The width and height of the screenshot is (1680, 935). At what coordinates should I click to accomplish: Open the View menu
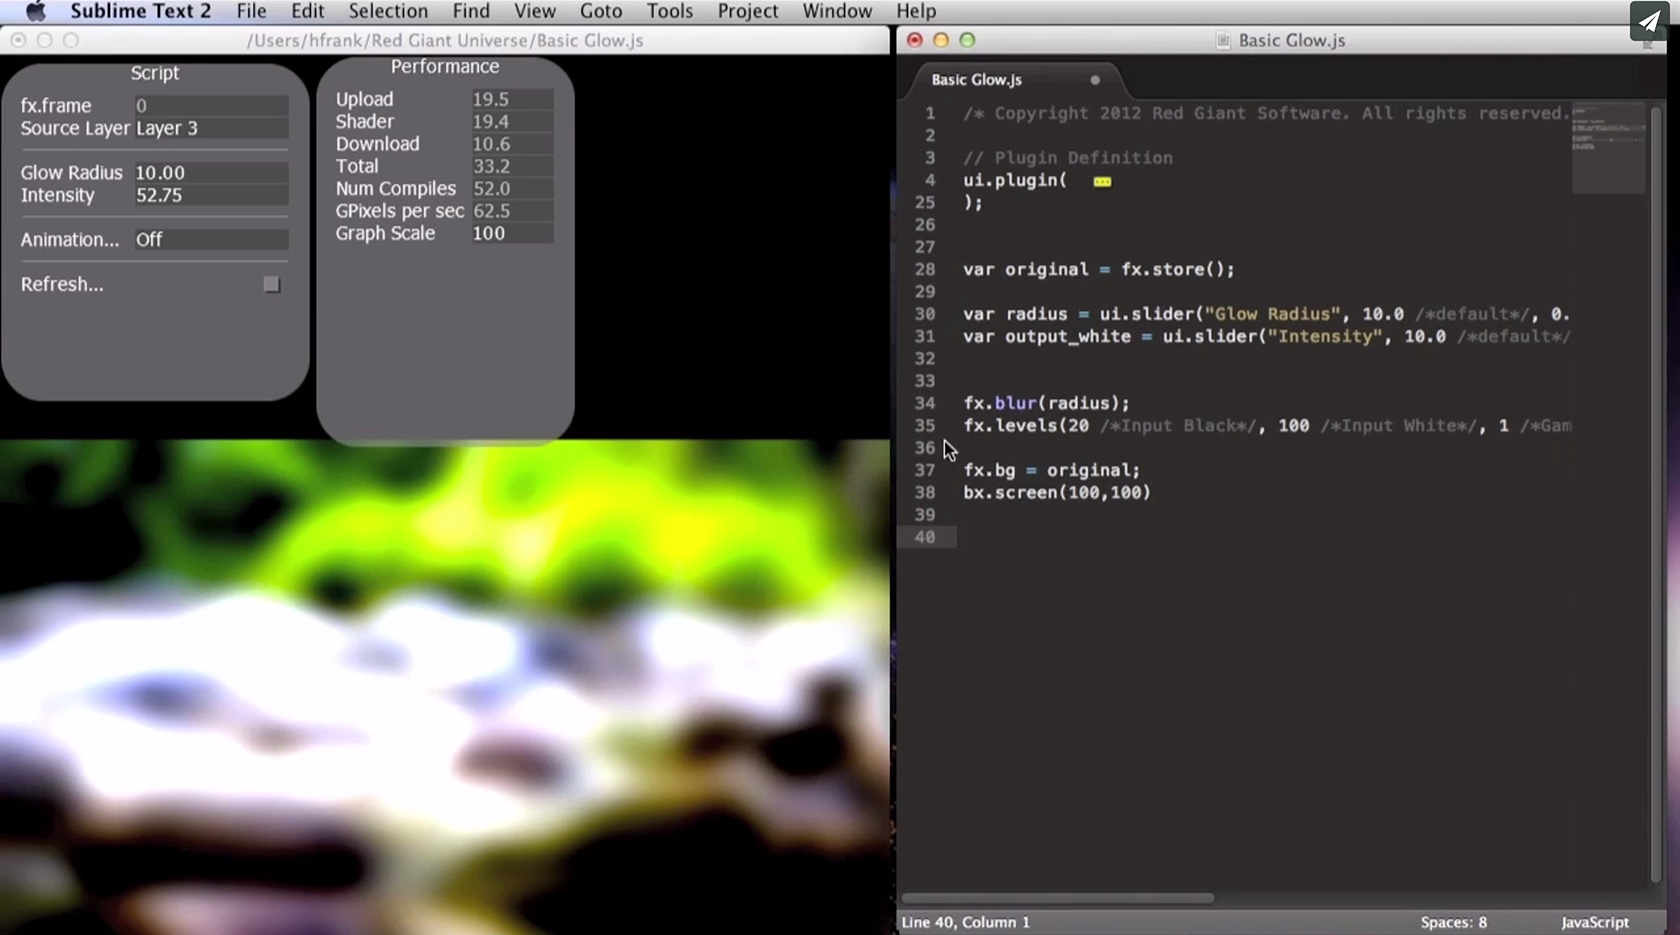[535, 11]
